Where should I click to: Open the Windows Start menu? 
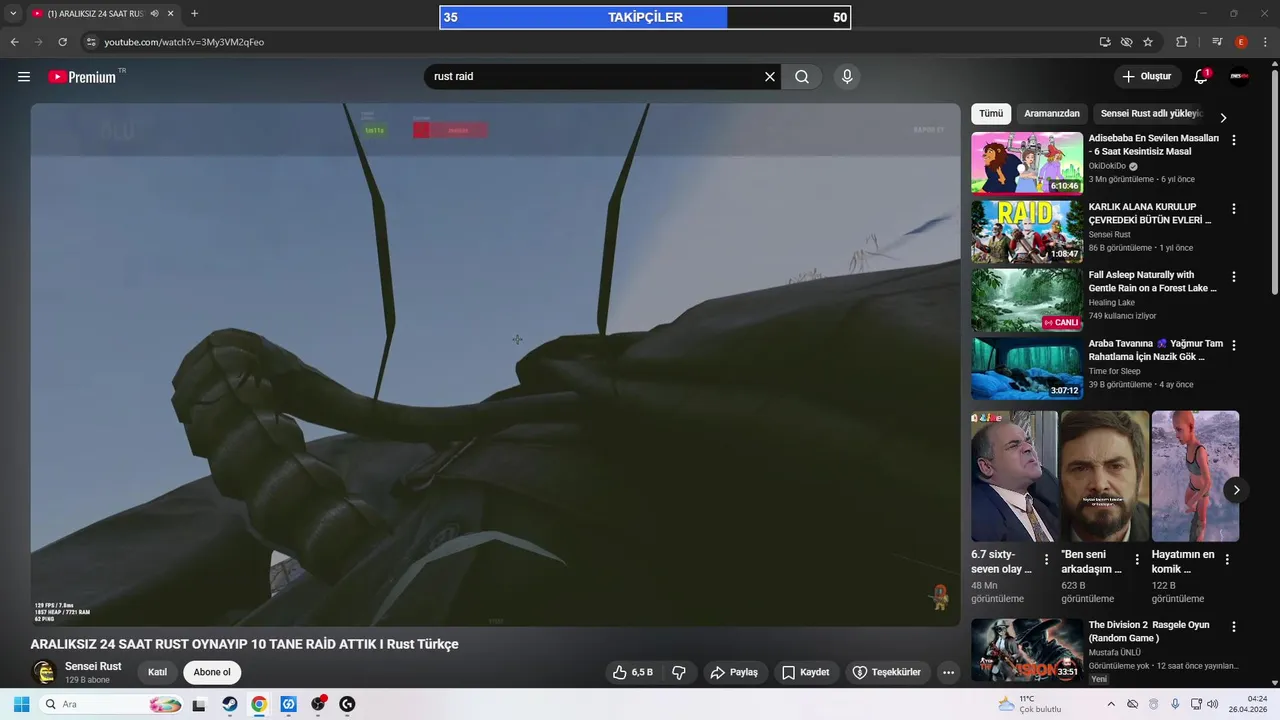coord(21,704)
